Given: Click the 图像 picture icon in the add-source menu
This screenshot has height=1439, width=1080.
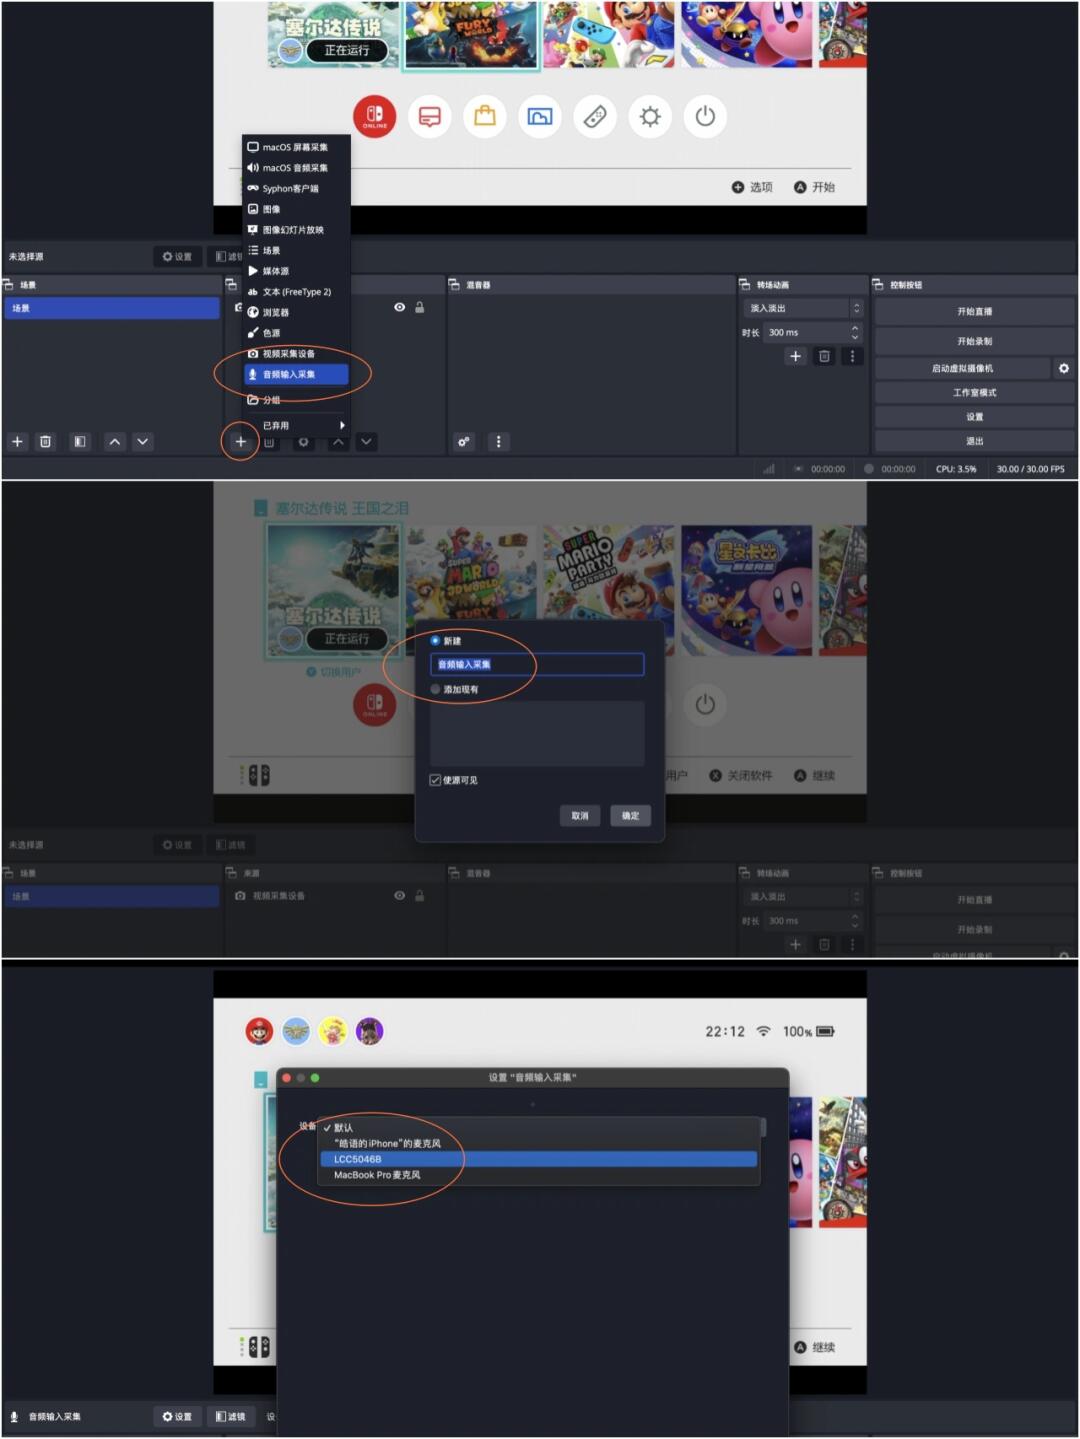Looking at the screenshot, I should click(x=253, y=209).
